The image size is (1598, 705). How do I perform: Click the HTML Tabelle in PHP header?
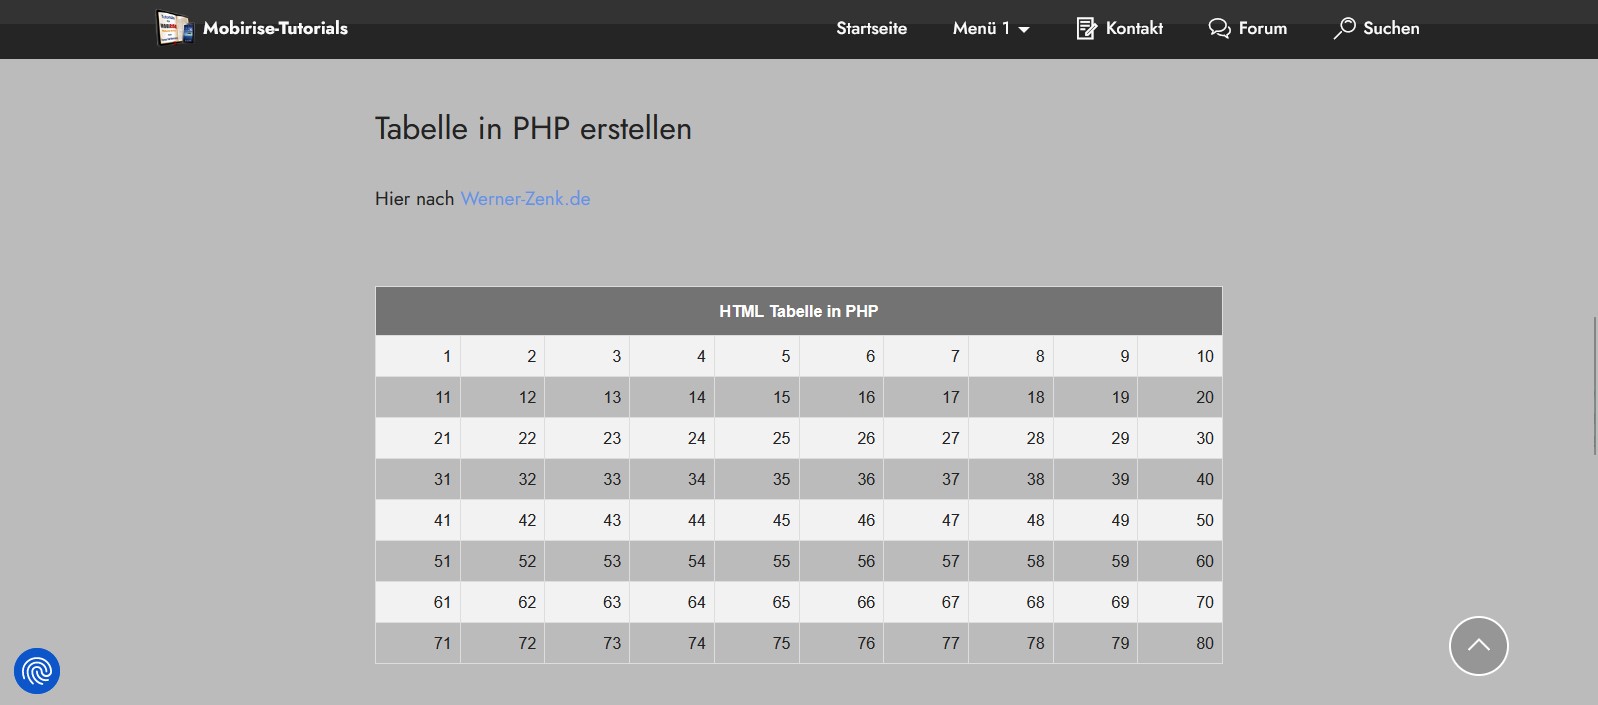(x=798, y=311)
